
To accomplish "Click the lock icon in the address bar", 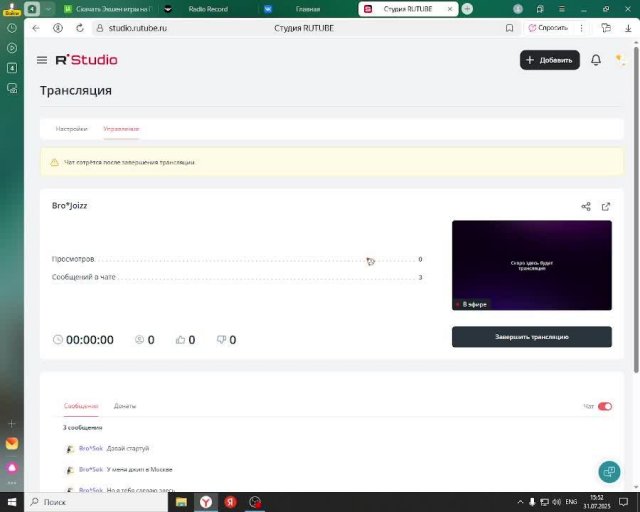I will 100,28.
